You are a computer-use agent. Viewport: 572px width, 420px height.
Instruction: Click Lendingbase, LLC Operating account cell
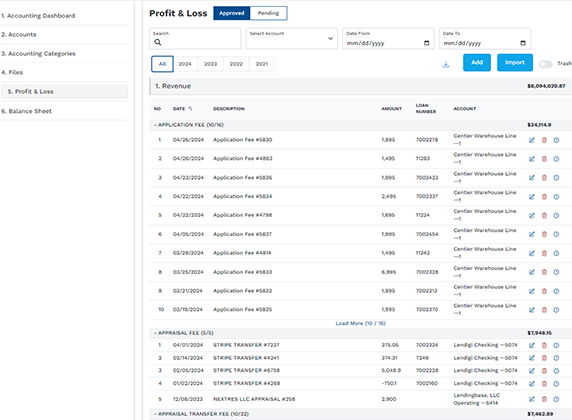(x=476, y=399)
